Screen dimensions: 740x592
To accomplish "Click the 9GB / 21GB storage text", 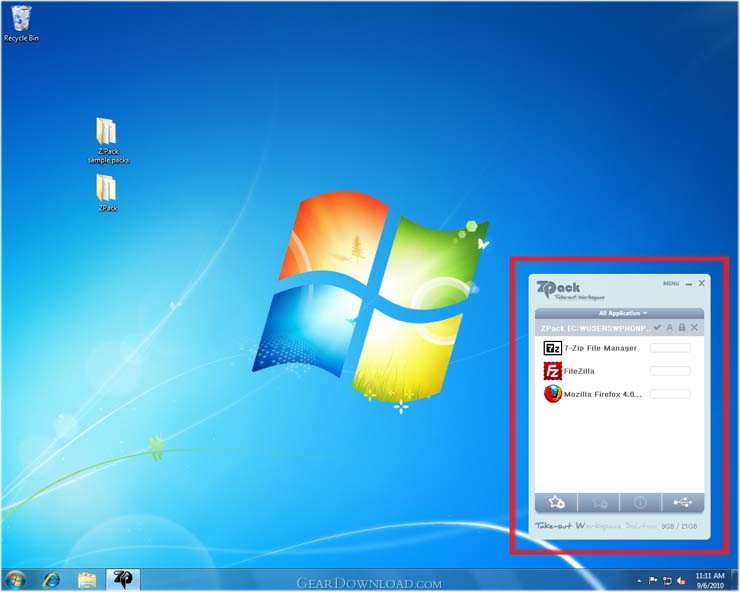I will [x=679, y=526].
